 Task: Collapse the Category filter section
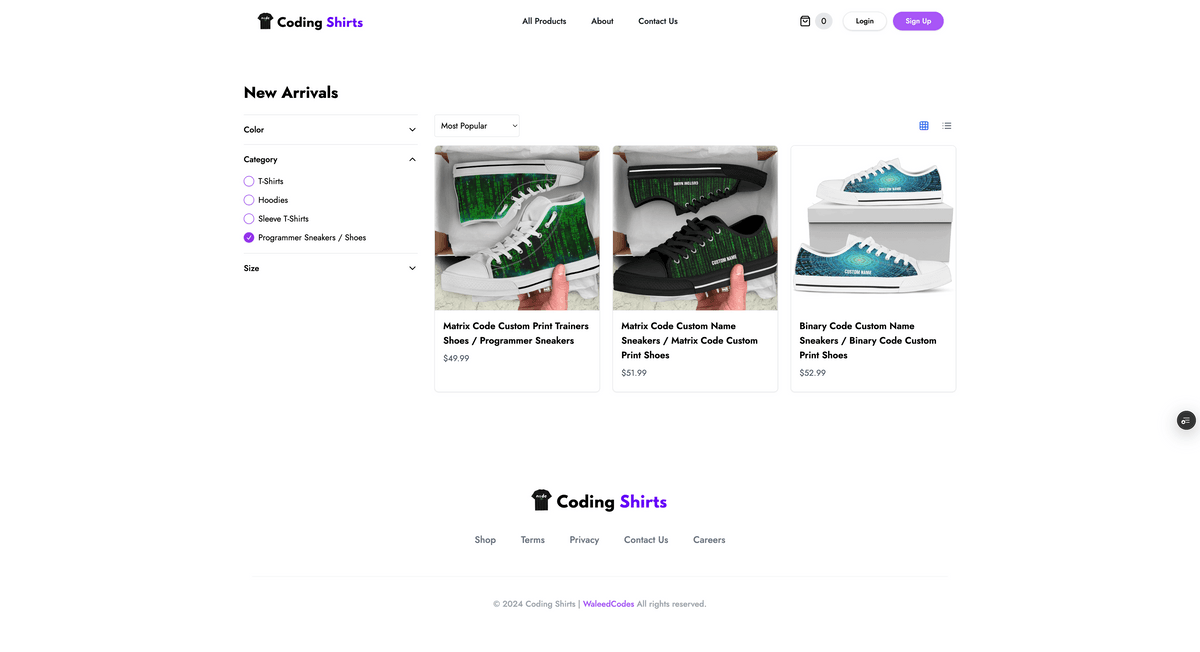pos(412,160)
